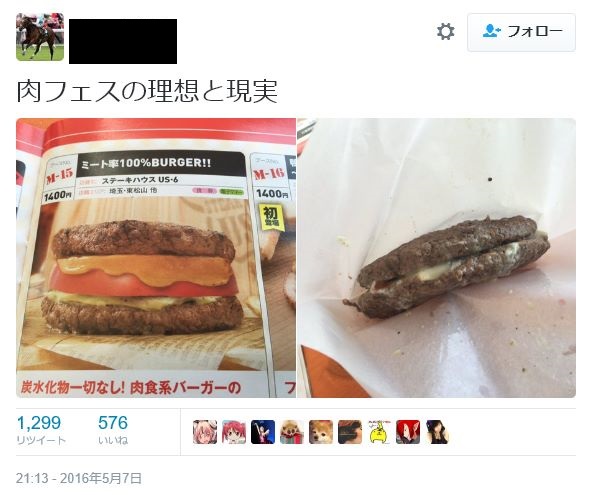Image resolution: width=593 pixels, height=495 pixels.
Task: Open the yellow cartoon character avatar
Action: tap(379, 431)
